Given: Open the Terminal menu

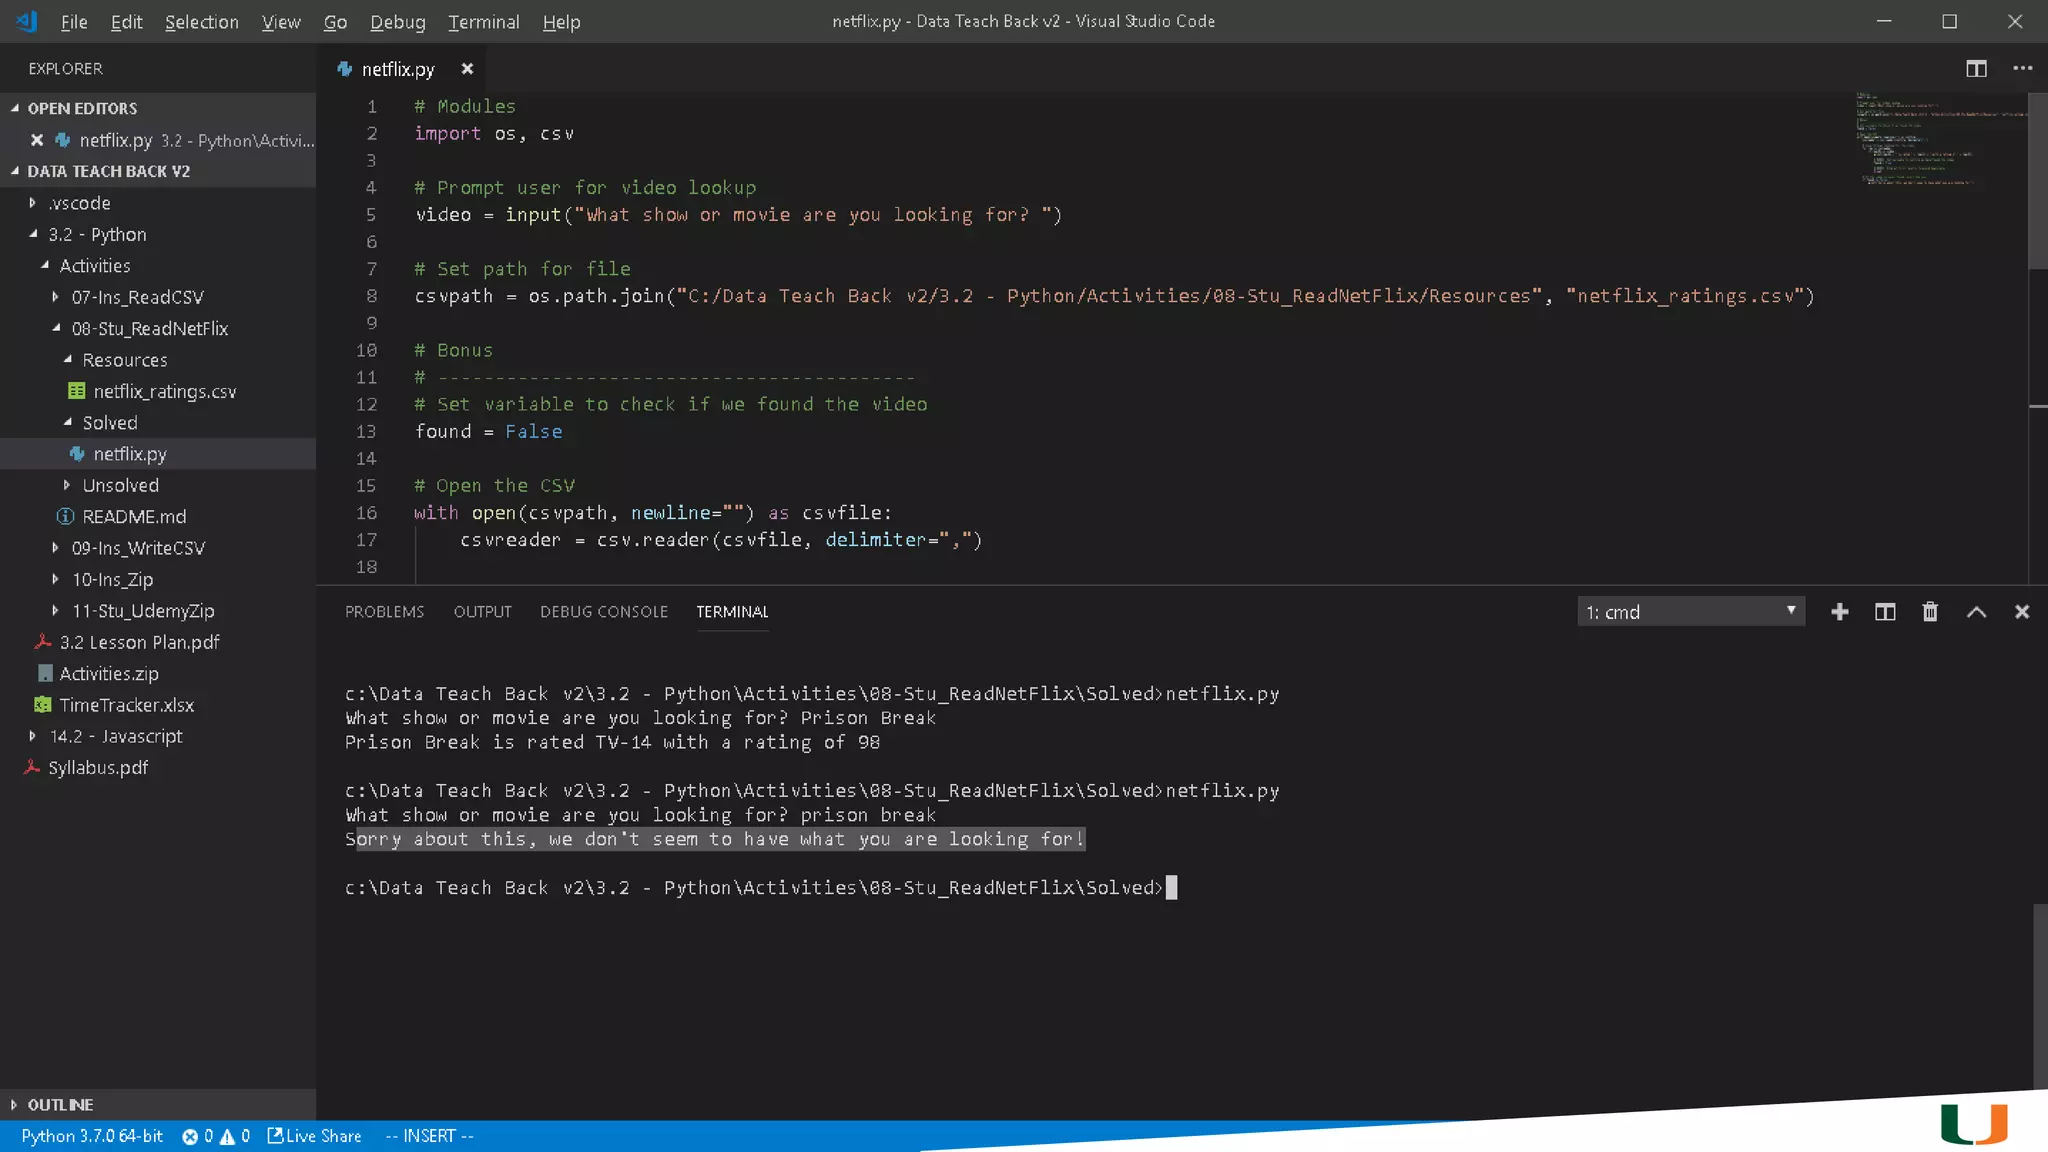Looking at the screenshot, I should pos(483,22).
